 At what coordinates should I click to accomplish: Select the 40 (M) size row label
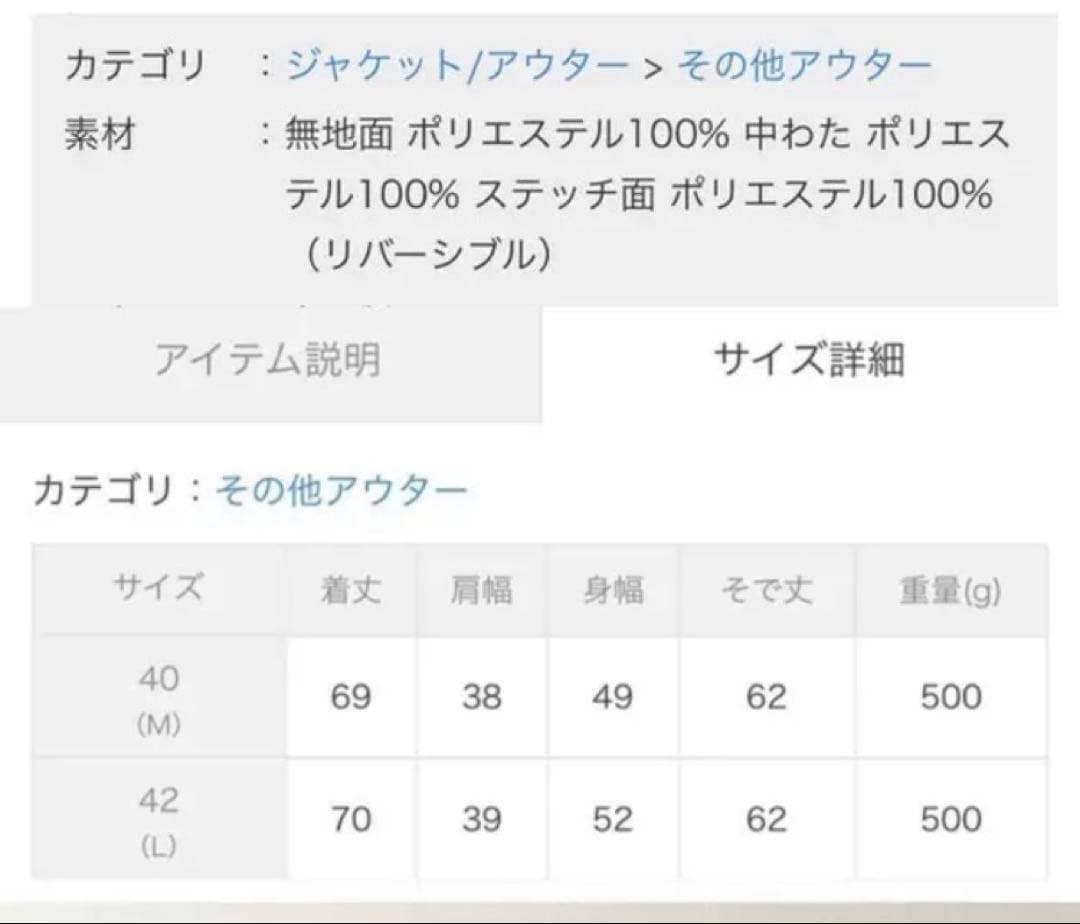[158, 699]
